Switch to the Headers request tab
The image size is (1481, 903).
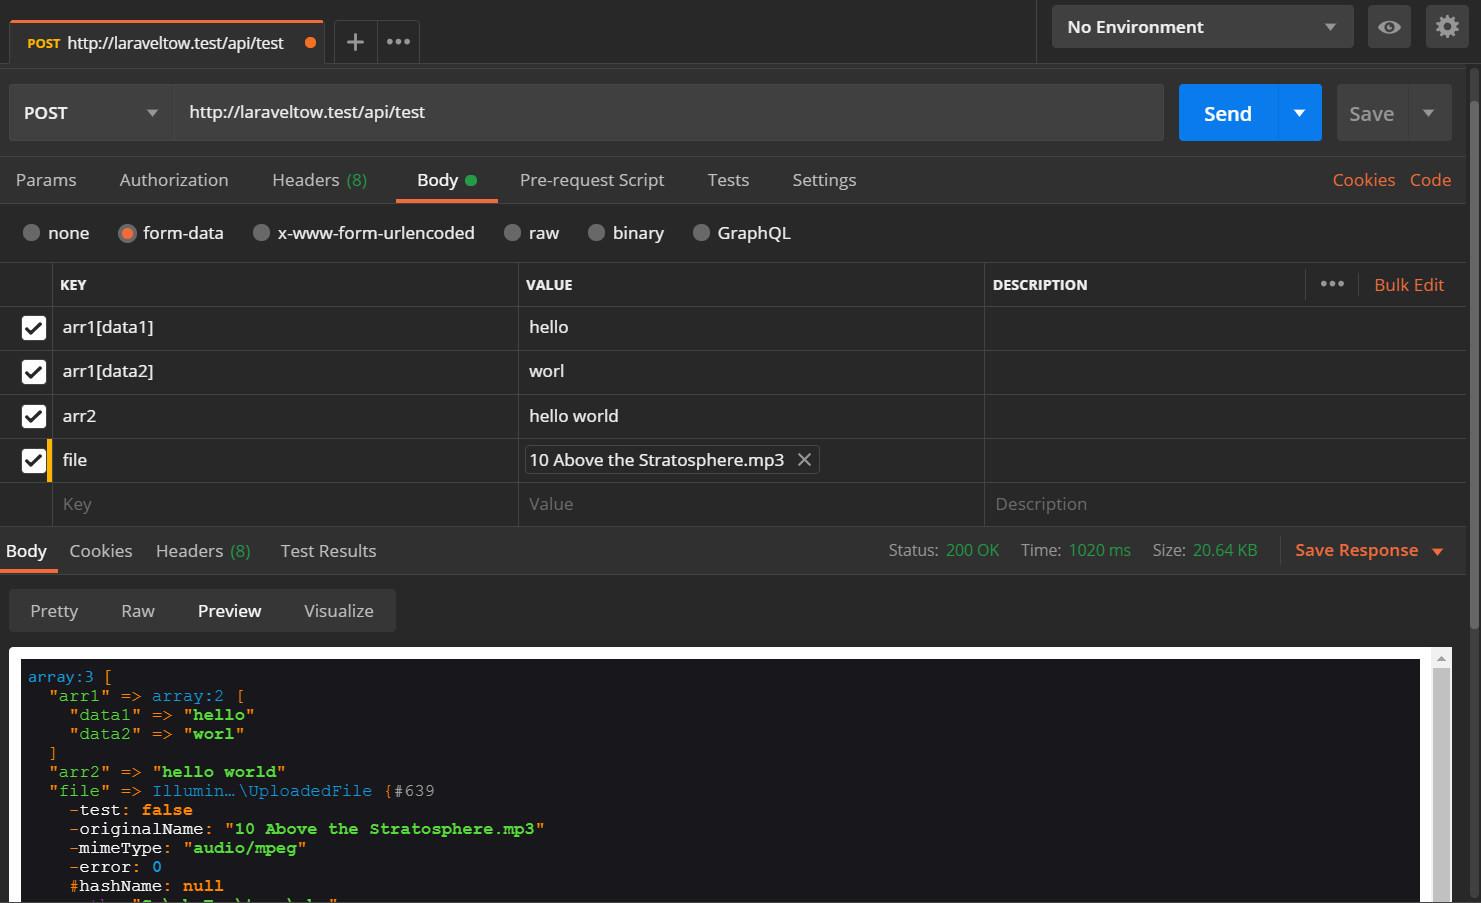pyautogui.click(x=319, y=180)
